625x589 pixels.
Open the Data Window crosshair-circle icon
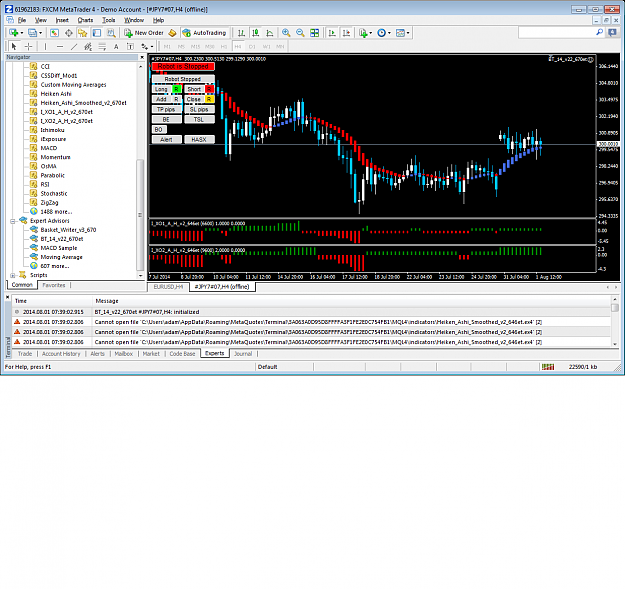pyautogui.click(x=69, y=33)
